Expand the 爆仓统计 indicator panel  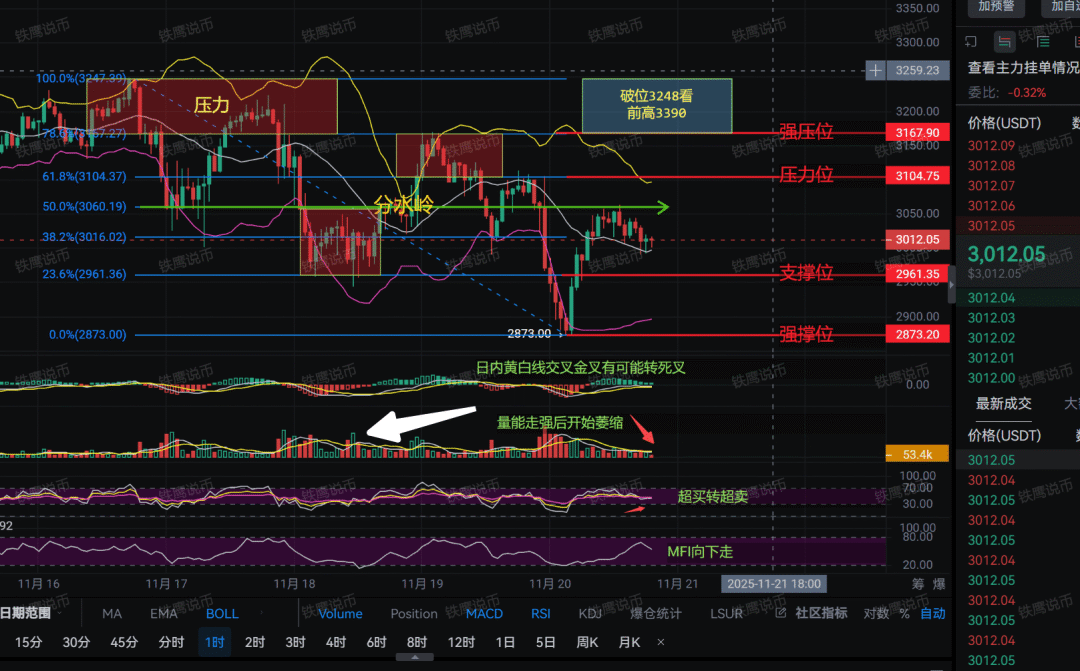click(x=655, y=613)
